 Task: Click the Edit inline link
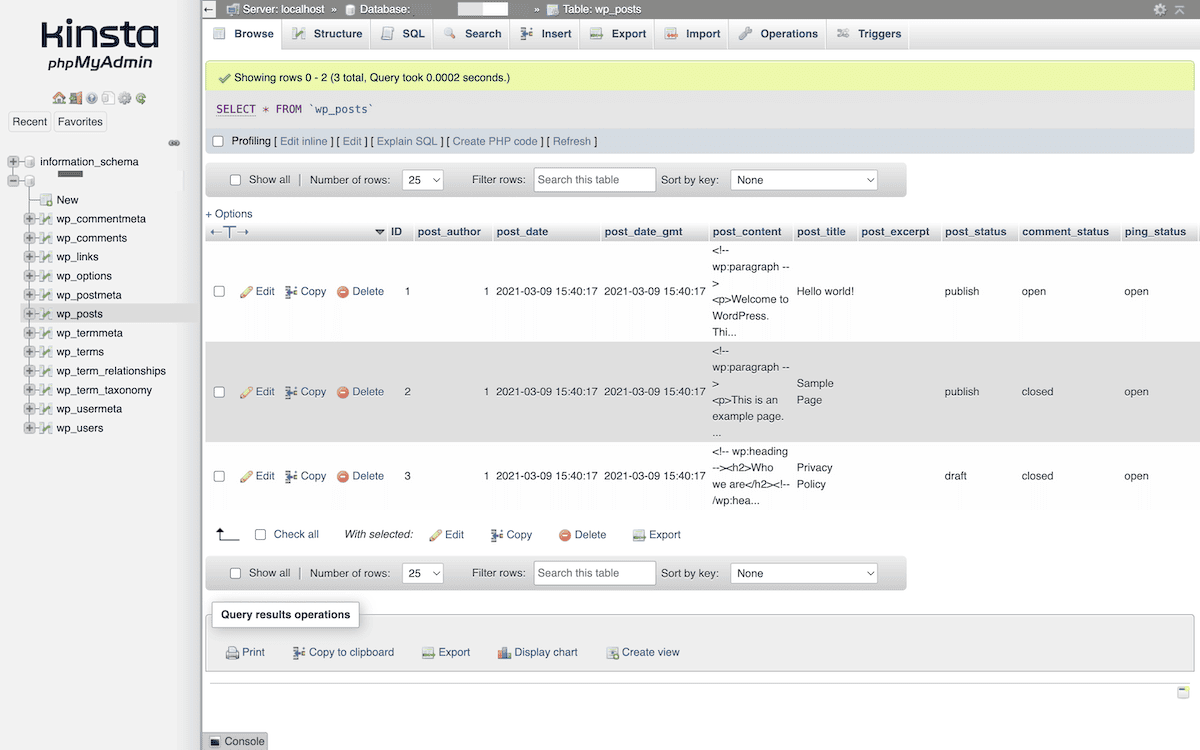pos(304,142)
